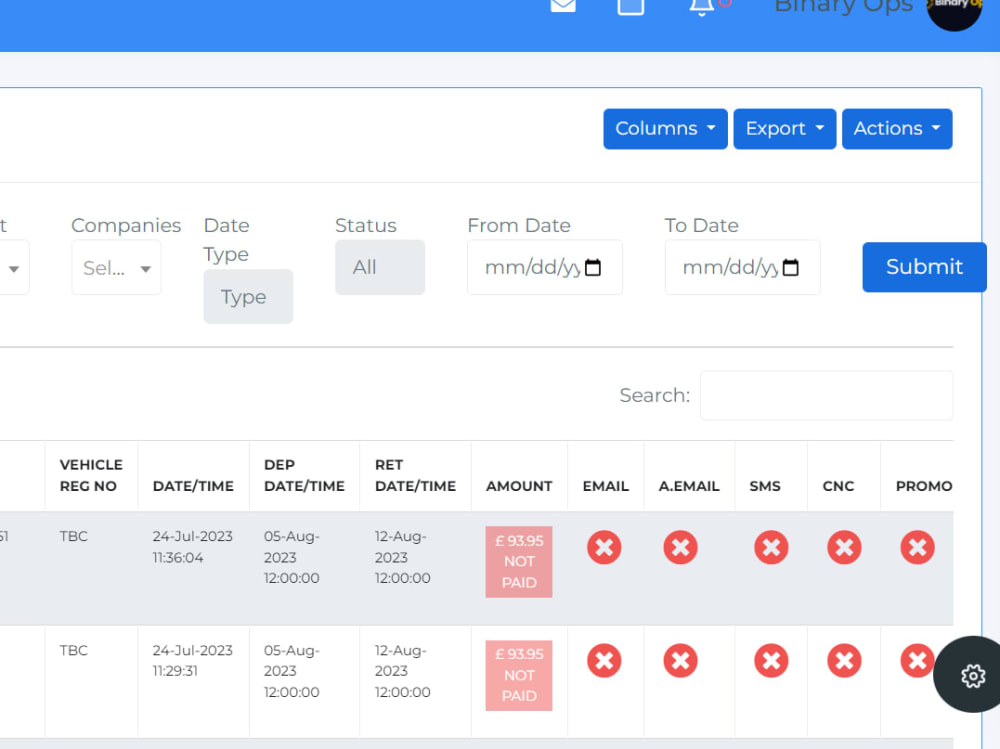Expand the partially visible dropdown left of Companies
Screen dimensions: 1000x749
click(x=13, y=267)
